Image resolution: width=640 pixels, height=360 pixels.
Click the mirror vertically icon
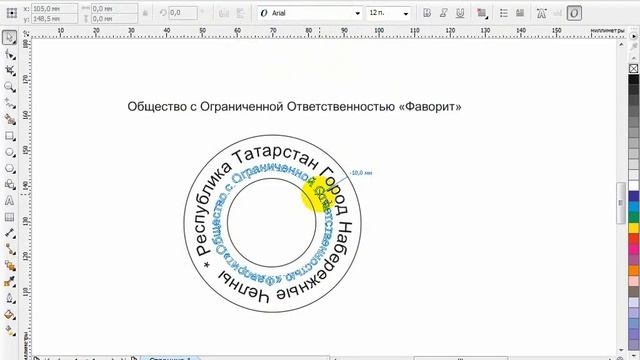[x=240, y=13]
